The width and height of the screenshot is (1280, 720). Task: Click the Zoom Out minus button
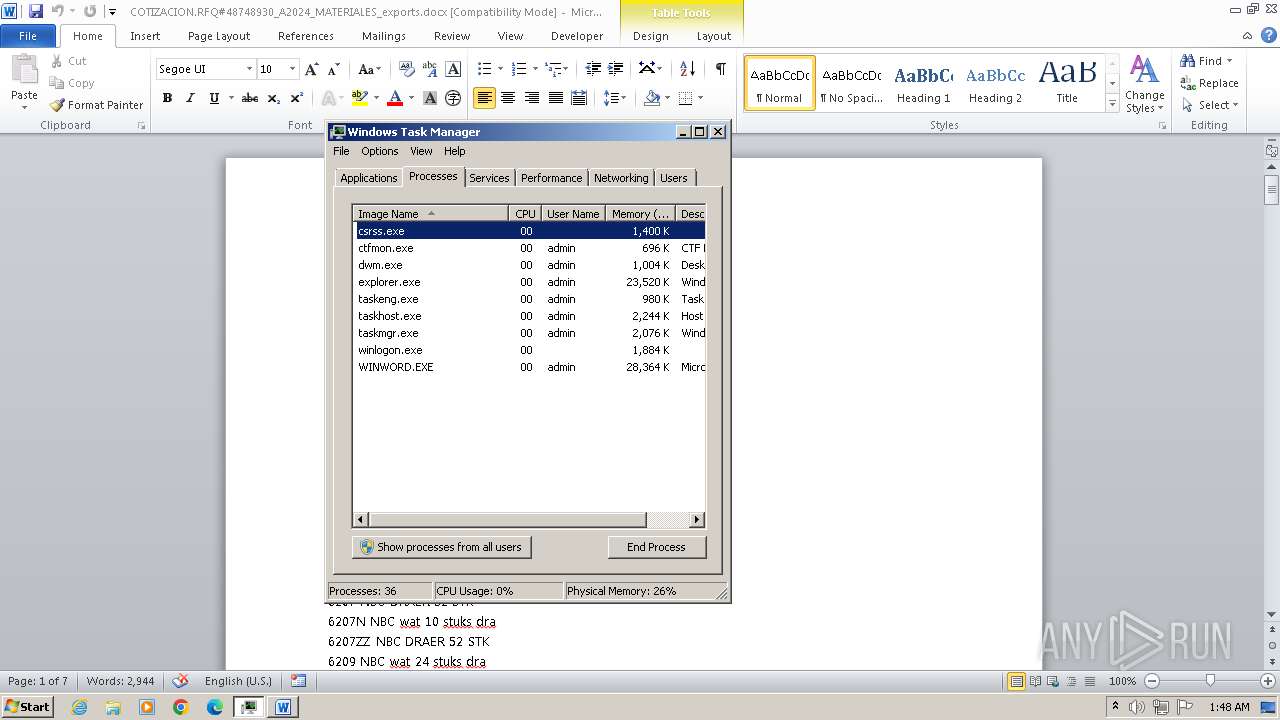1152,681
